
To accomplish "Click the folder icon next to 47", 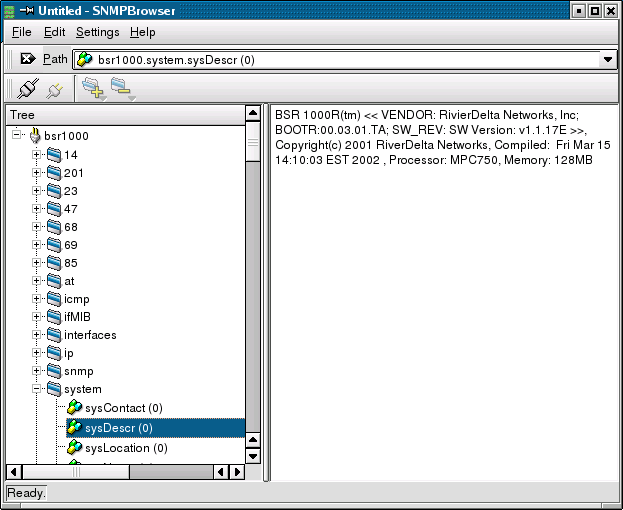I will click(x=54, y=209).
